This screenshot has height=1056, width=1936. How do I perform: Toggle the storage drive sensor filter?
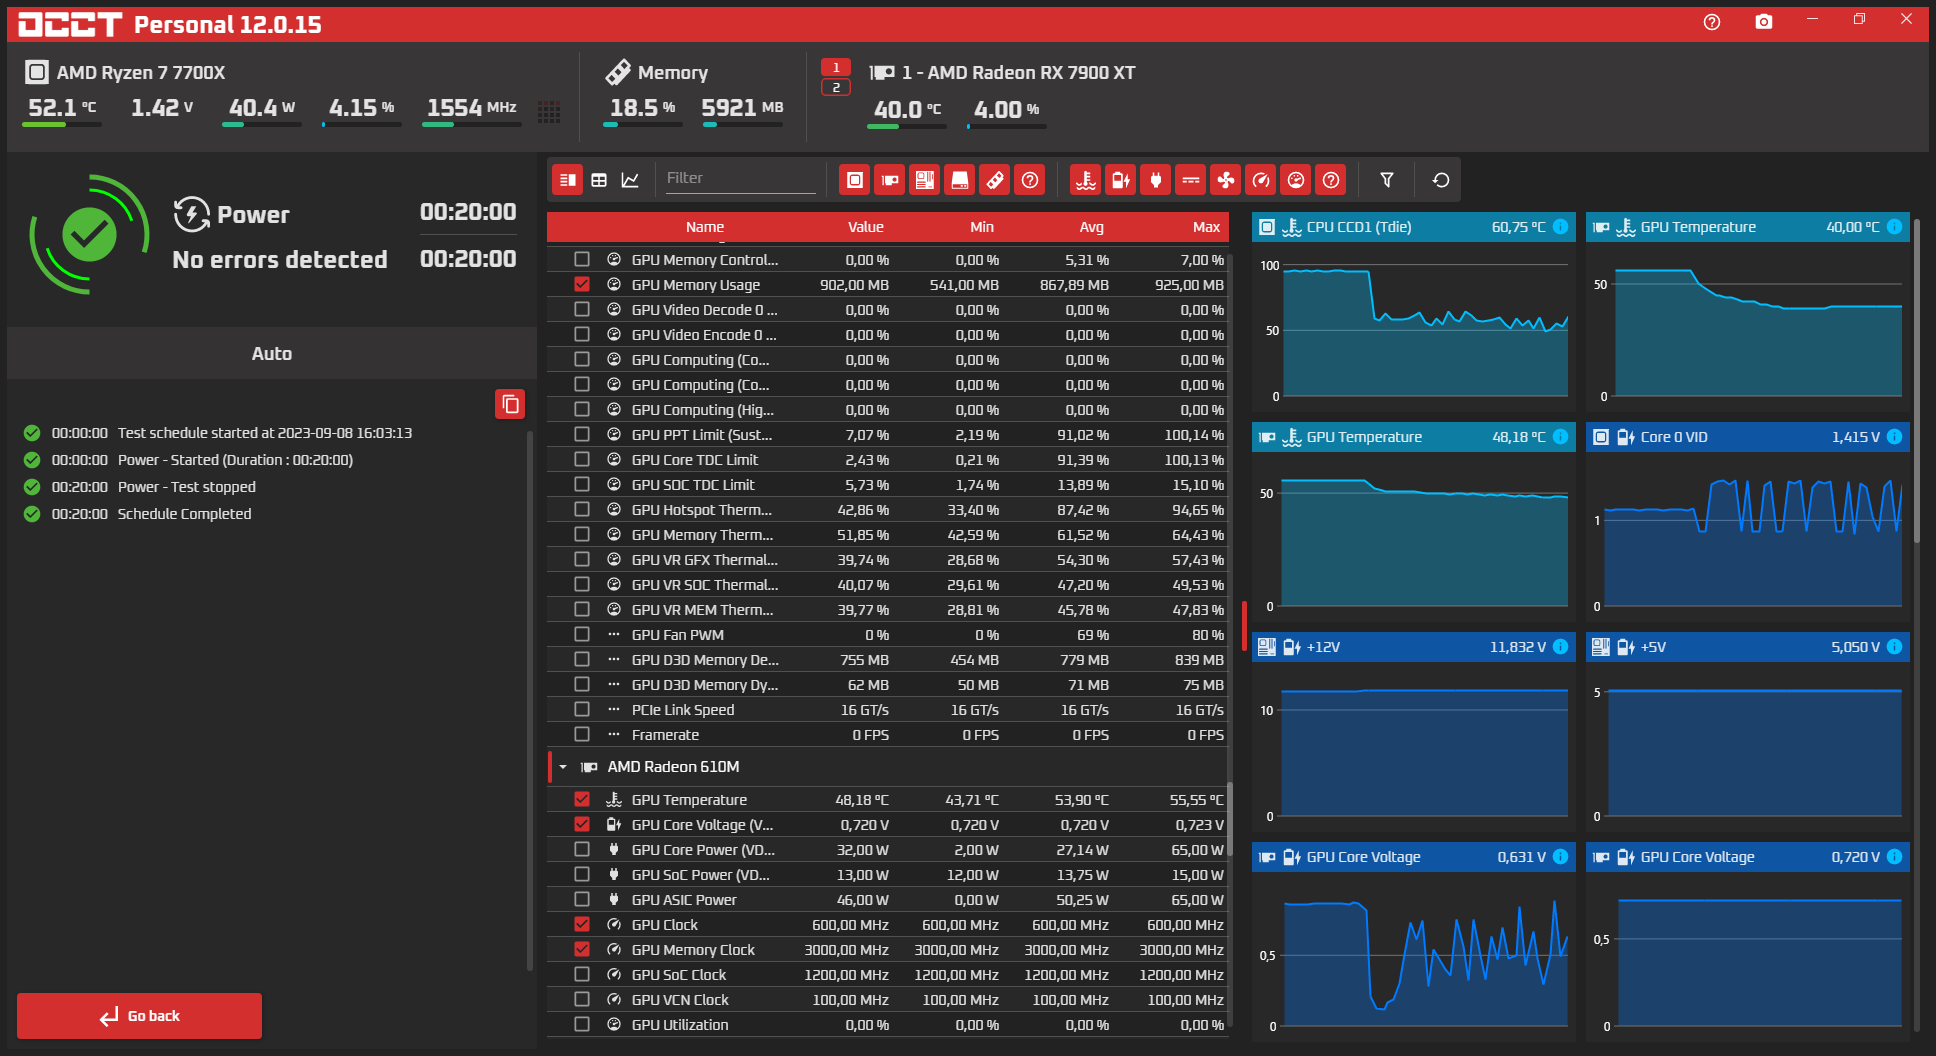[959, 180]
